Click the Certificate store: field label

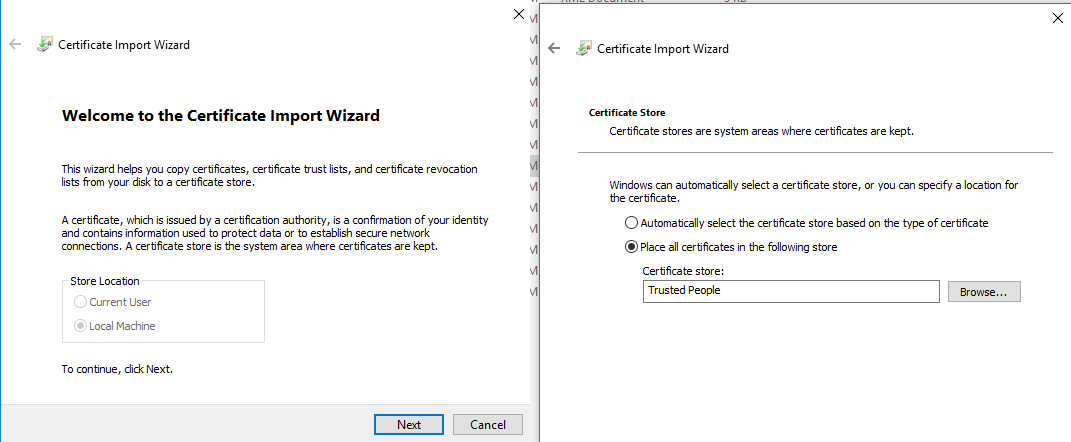click(682, 271)
